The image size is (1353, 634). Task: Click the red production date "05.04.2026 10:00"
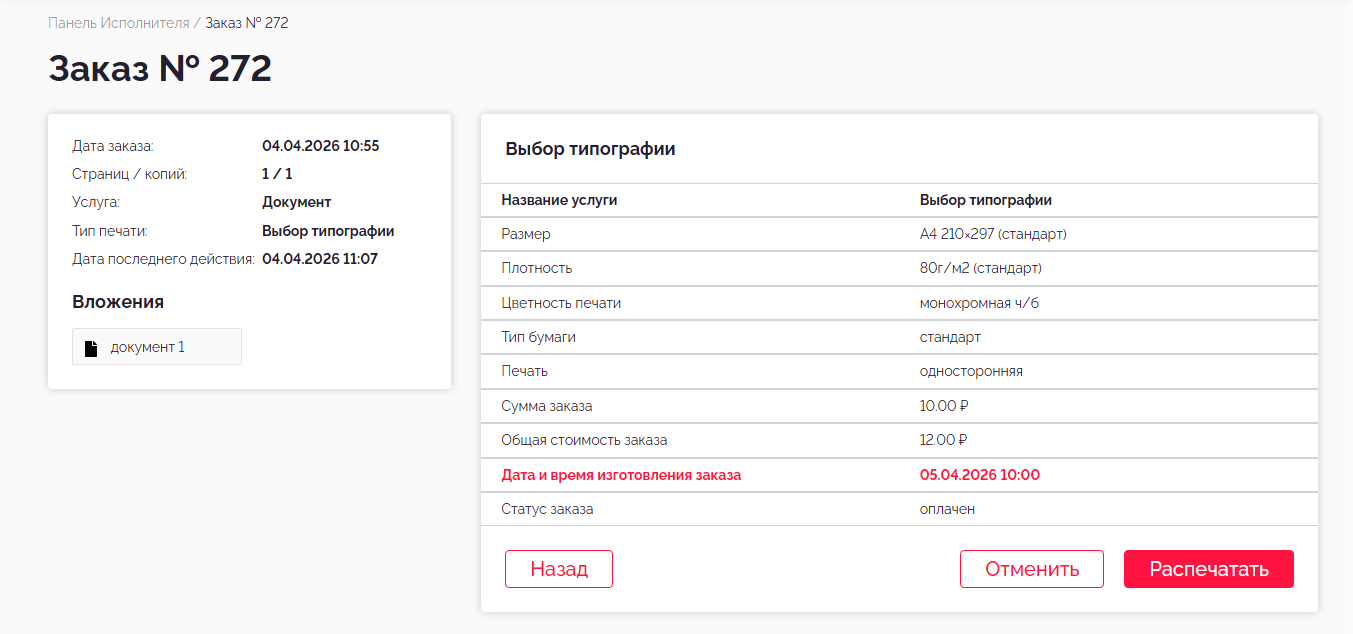click(979, 475)
